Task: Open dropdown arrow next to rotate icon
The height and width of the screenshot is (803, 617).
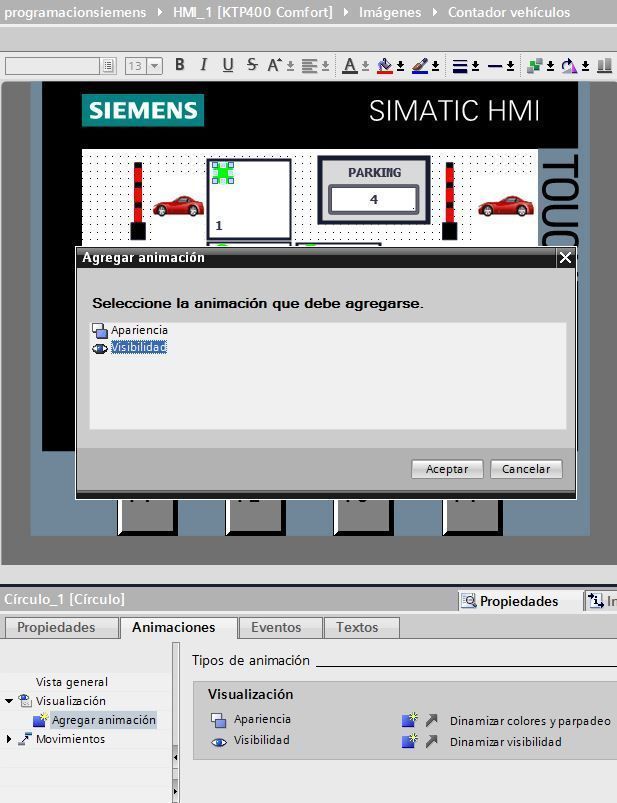Action: pyautogui.click(x=585, y=66)
